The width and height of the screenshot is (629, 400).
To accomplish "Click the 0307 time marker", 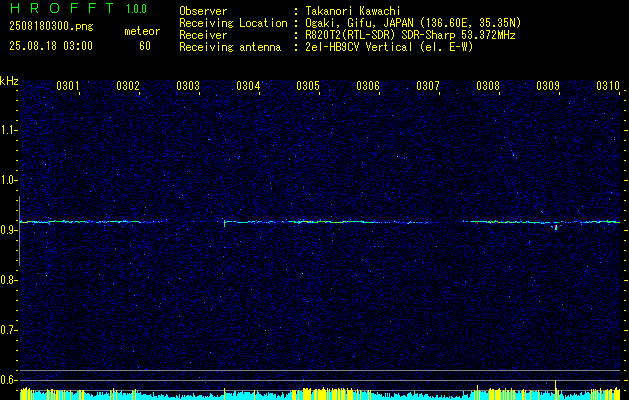I will 428,86.
